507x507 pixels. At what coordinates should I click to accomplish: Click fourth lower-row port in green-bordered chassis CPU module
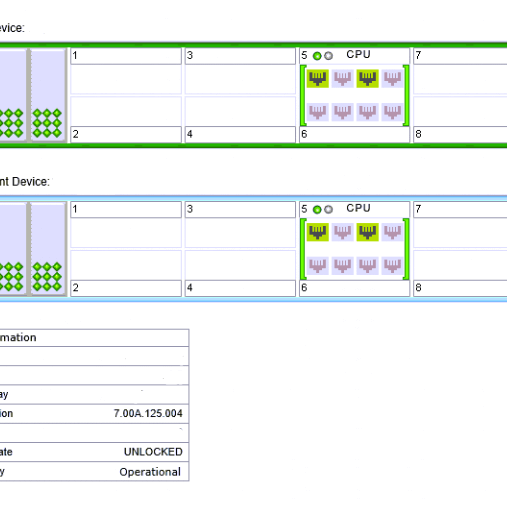392,112
